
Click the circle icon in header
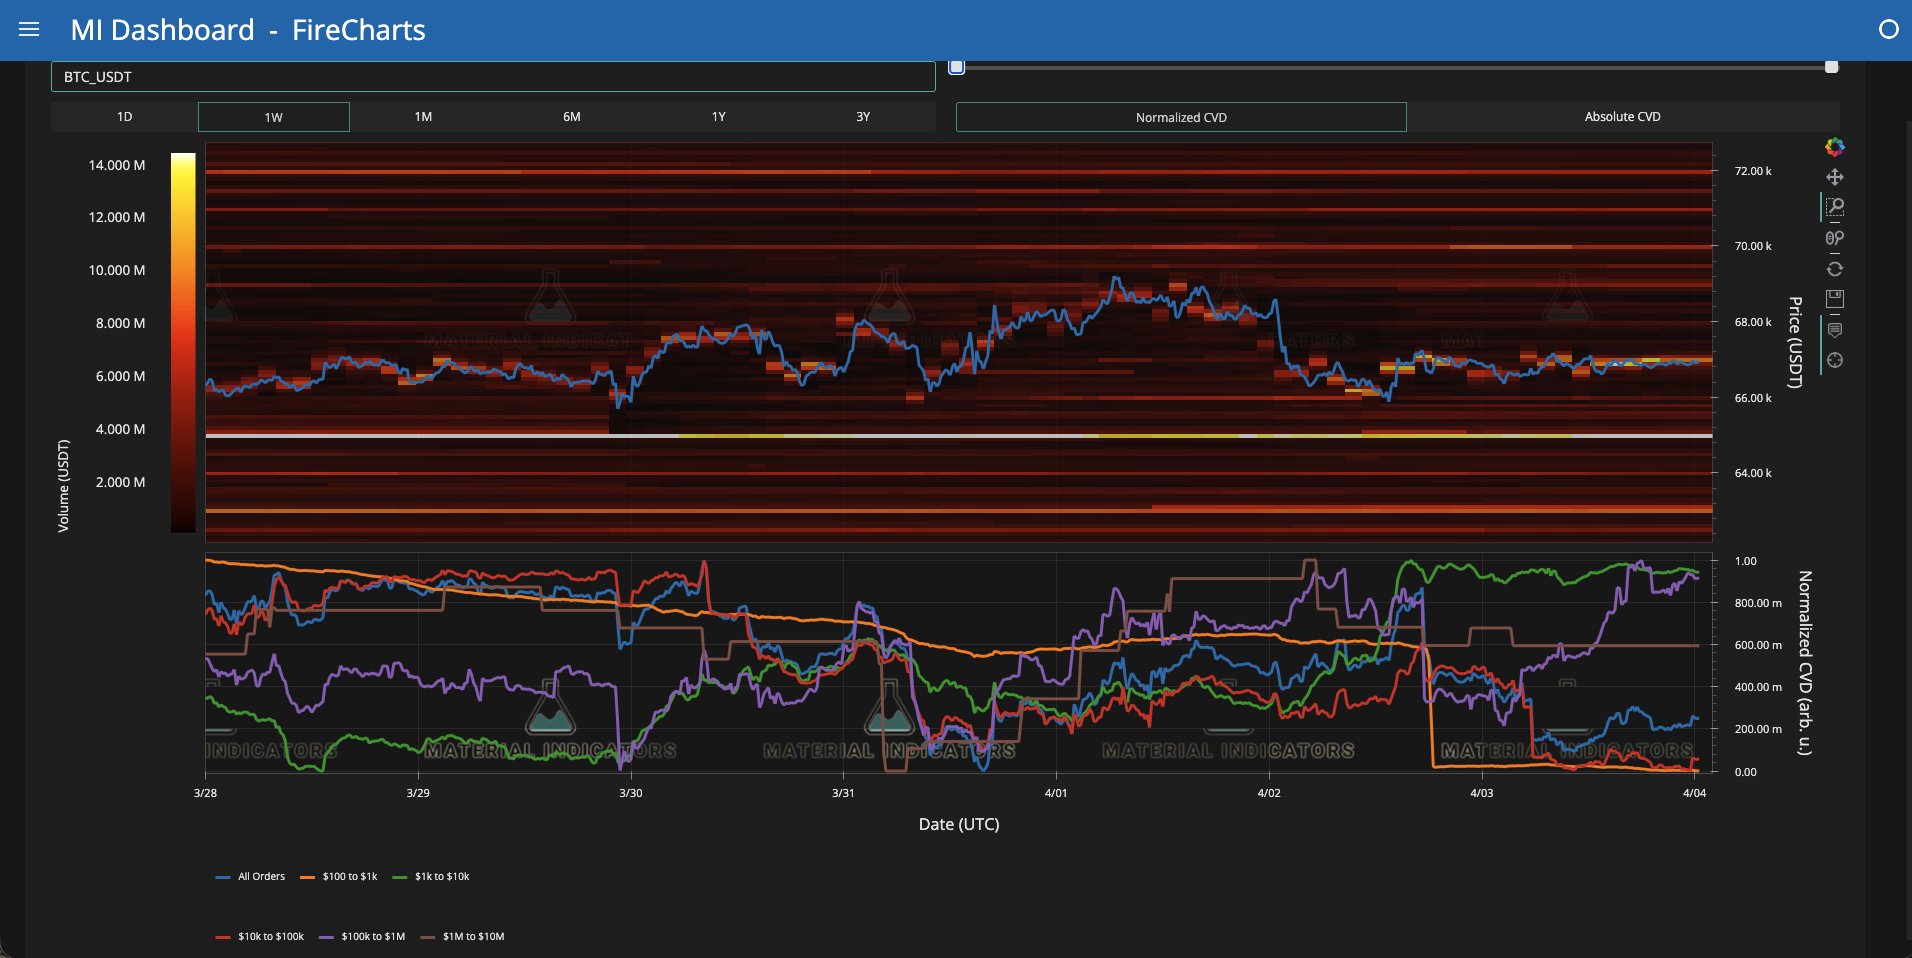tap(1888, 30)
